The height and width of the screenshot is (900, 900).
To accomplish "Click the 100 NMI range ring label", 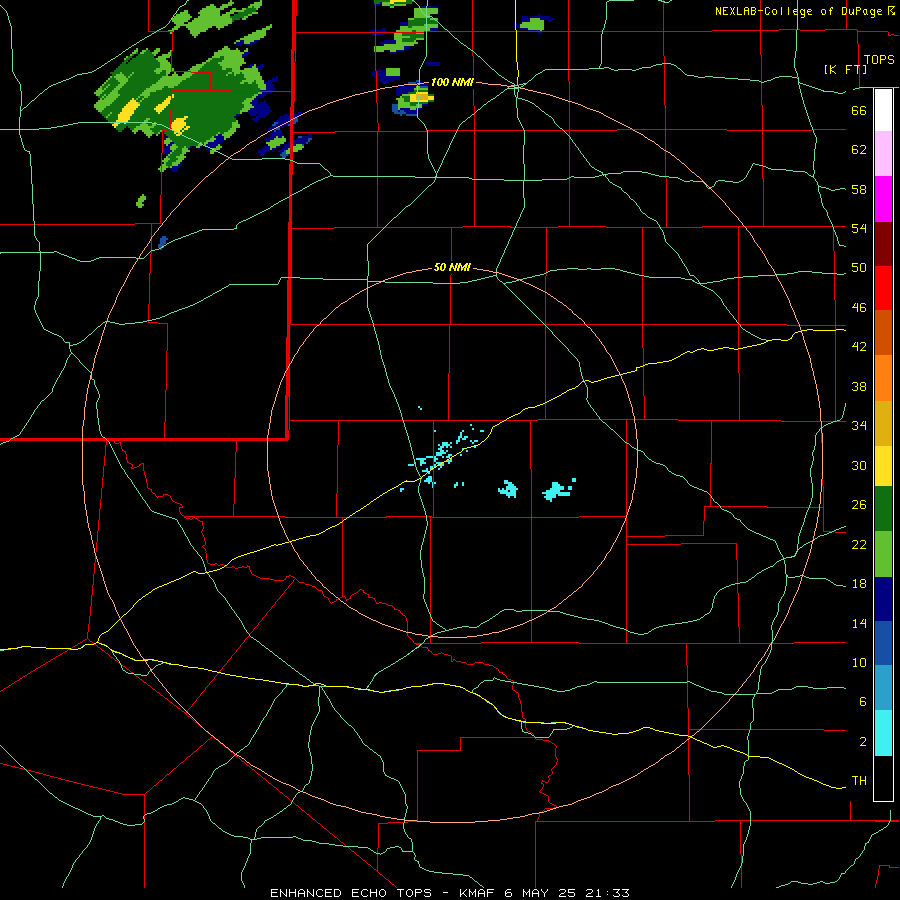I will point(452,82).
